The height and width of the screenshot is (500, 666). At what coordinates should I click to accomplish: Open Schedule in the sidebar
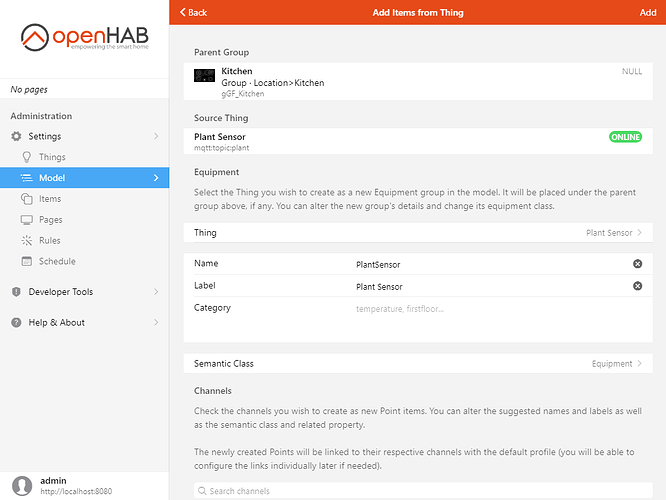point(57,262)
